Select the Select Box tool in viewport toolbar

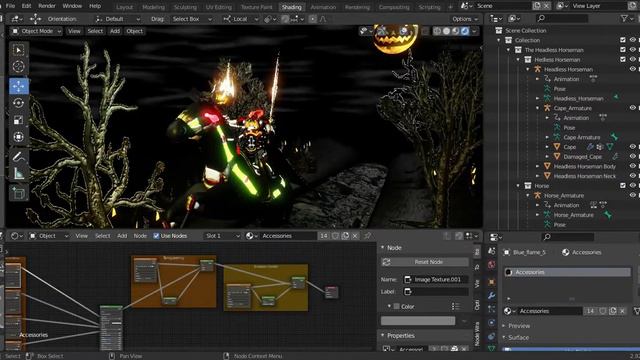[x=18, y=50]
